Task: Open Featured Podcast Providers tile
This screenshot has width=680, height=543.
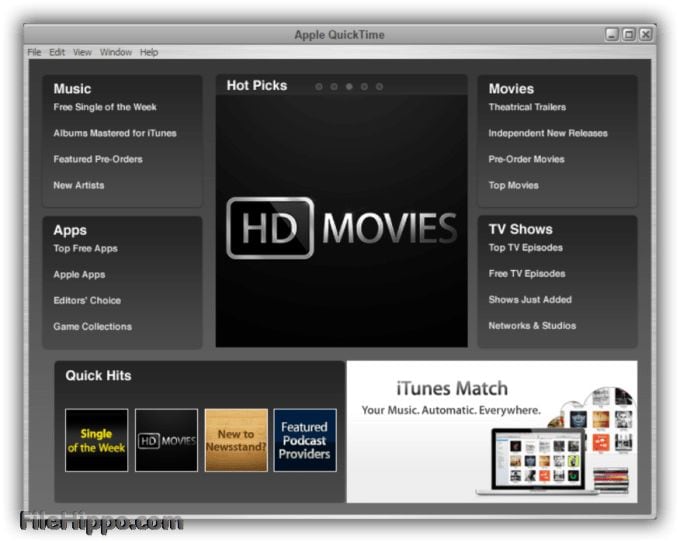Action: pos(305,440)
